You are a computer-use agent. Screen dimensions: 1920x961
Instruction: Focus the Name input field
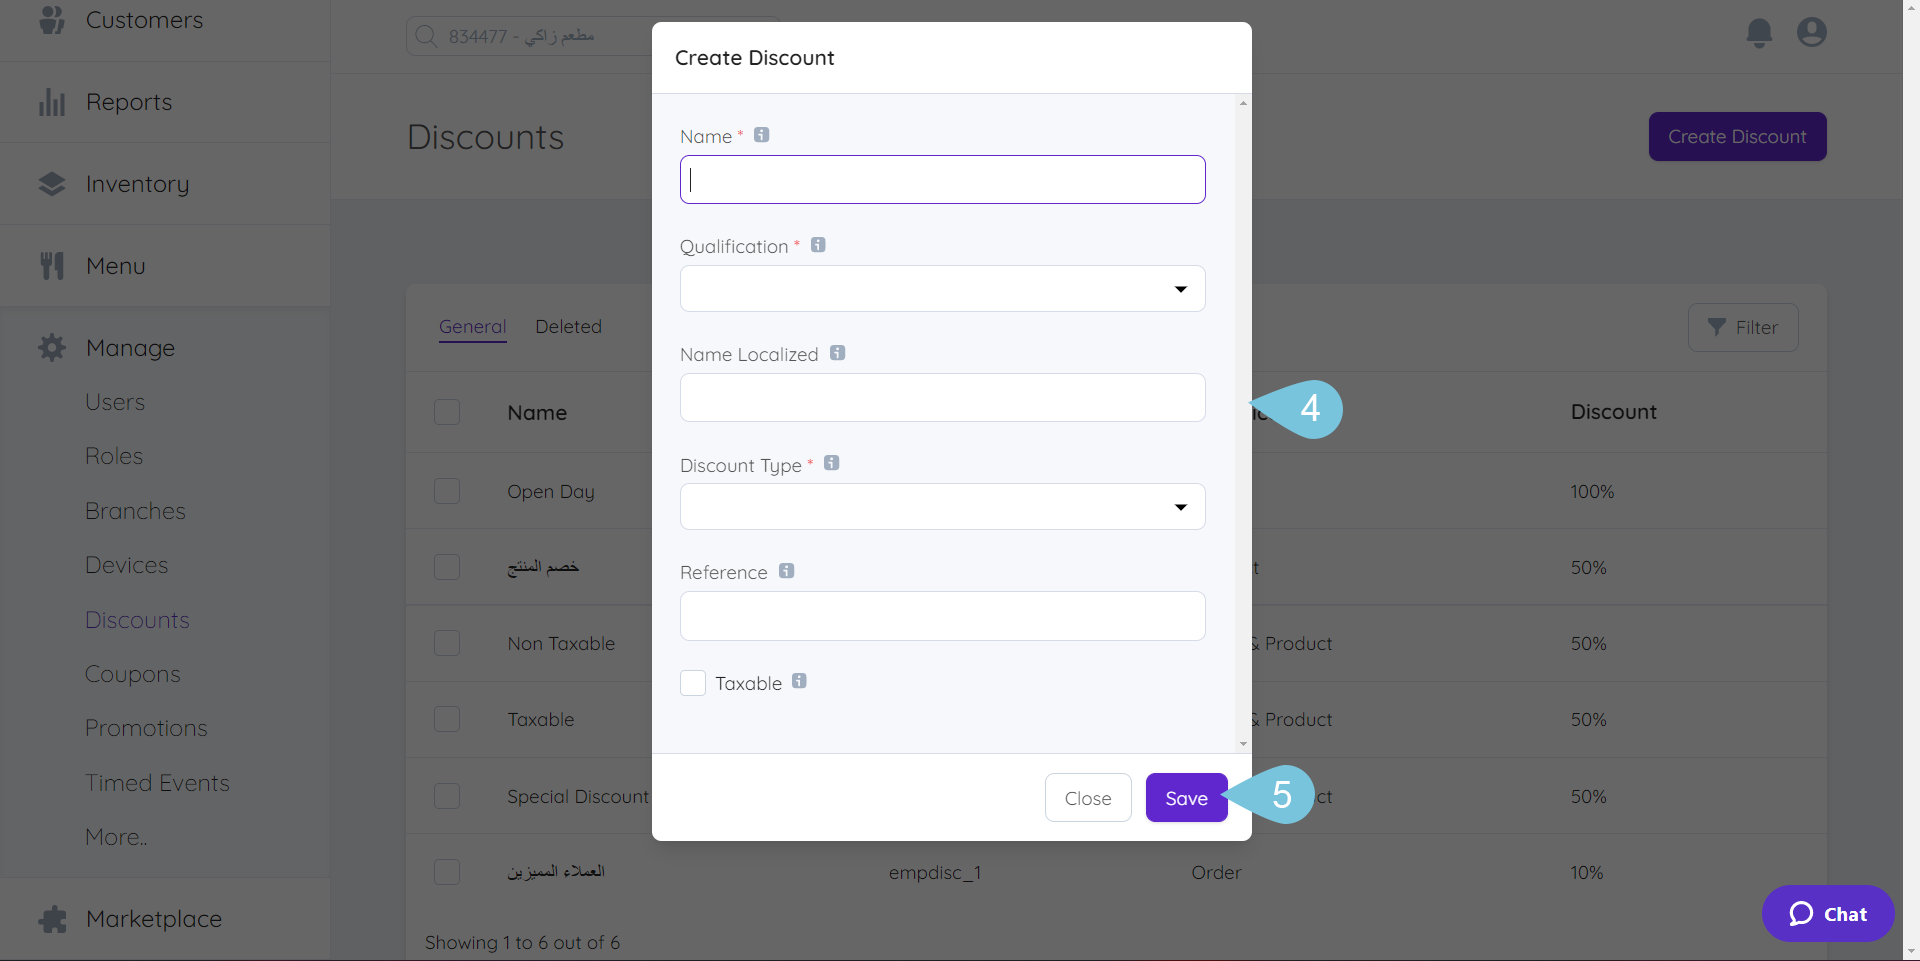tap(943, 180)
